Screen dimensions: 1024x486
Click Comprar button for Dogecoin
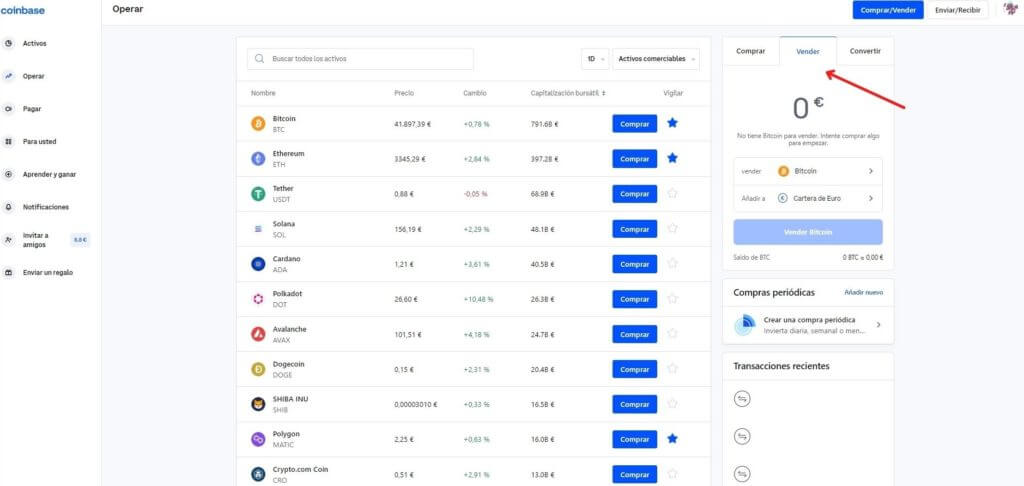click(634, 369)
